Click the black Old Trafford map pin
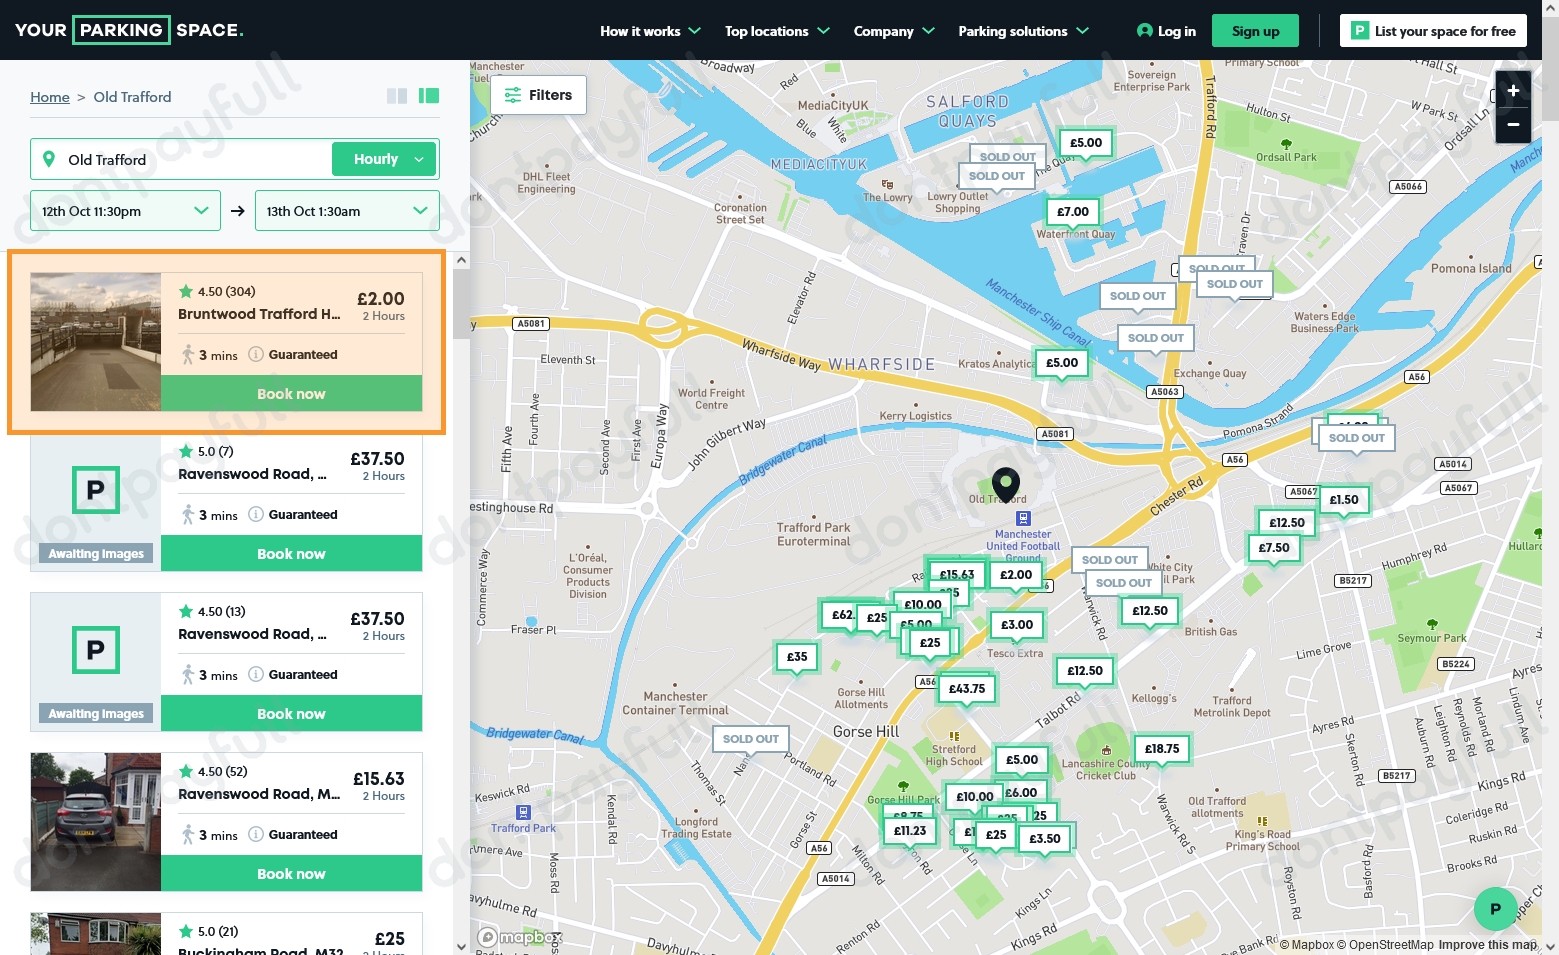 pos(1005,485)
